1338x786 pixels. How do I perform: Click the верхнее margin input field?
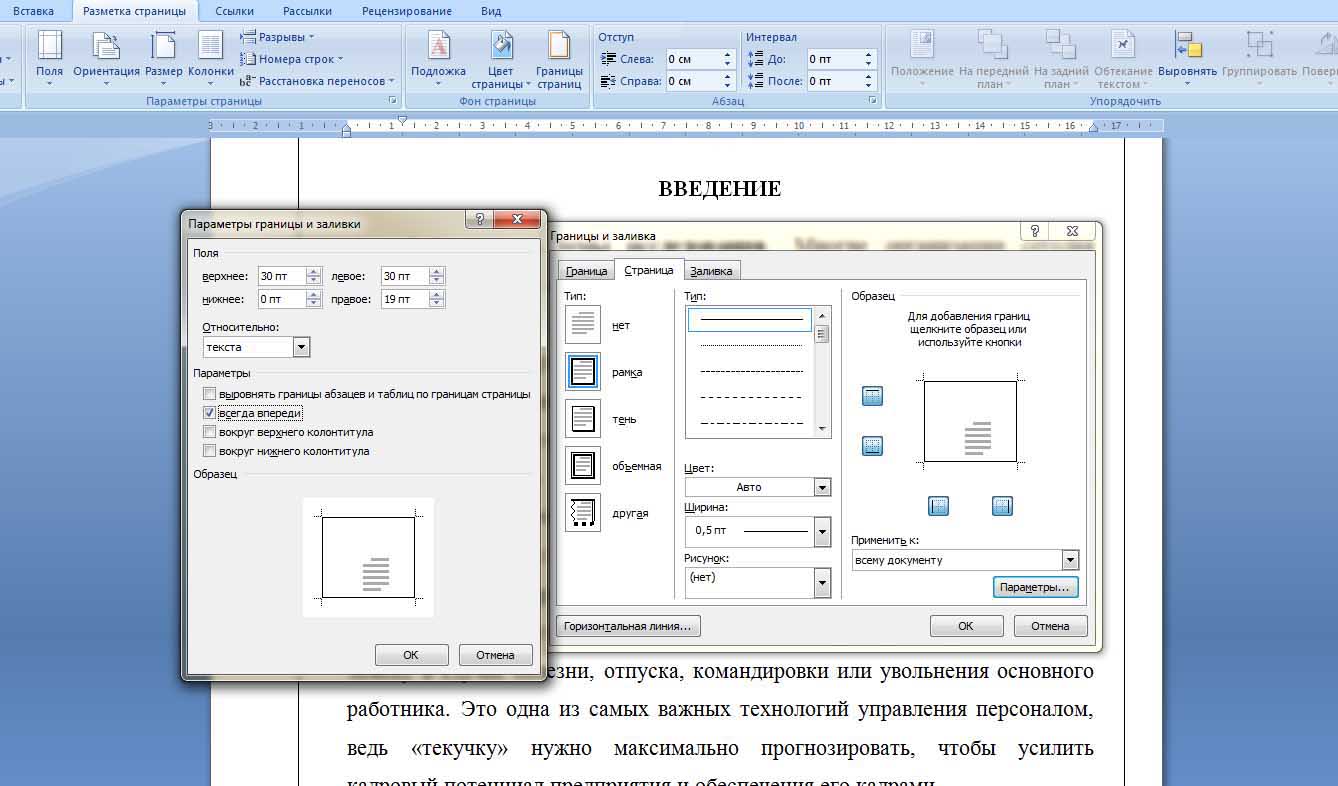[x=281, y=276]
